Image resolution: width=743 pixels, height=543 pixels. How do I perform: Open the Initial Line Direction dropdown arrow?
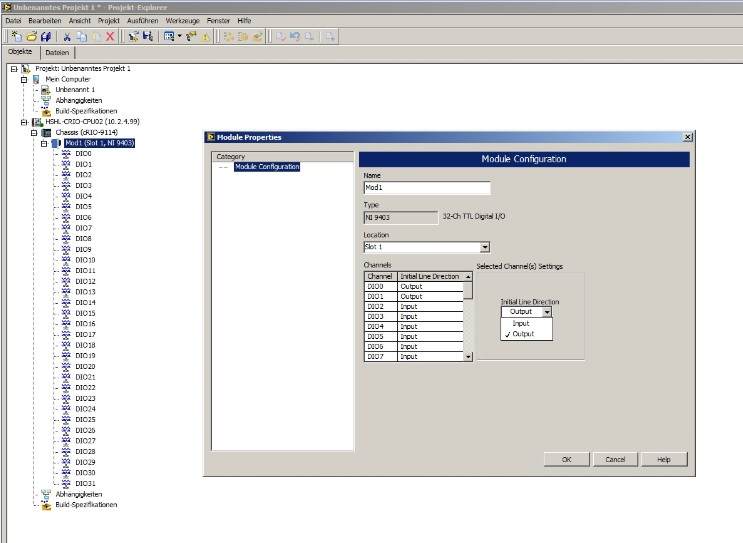coord(547,312)
